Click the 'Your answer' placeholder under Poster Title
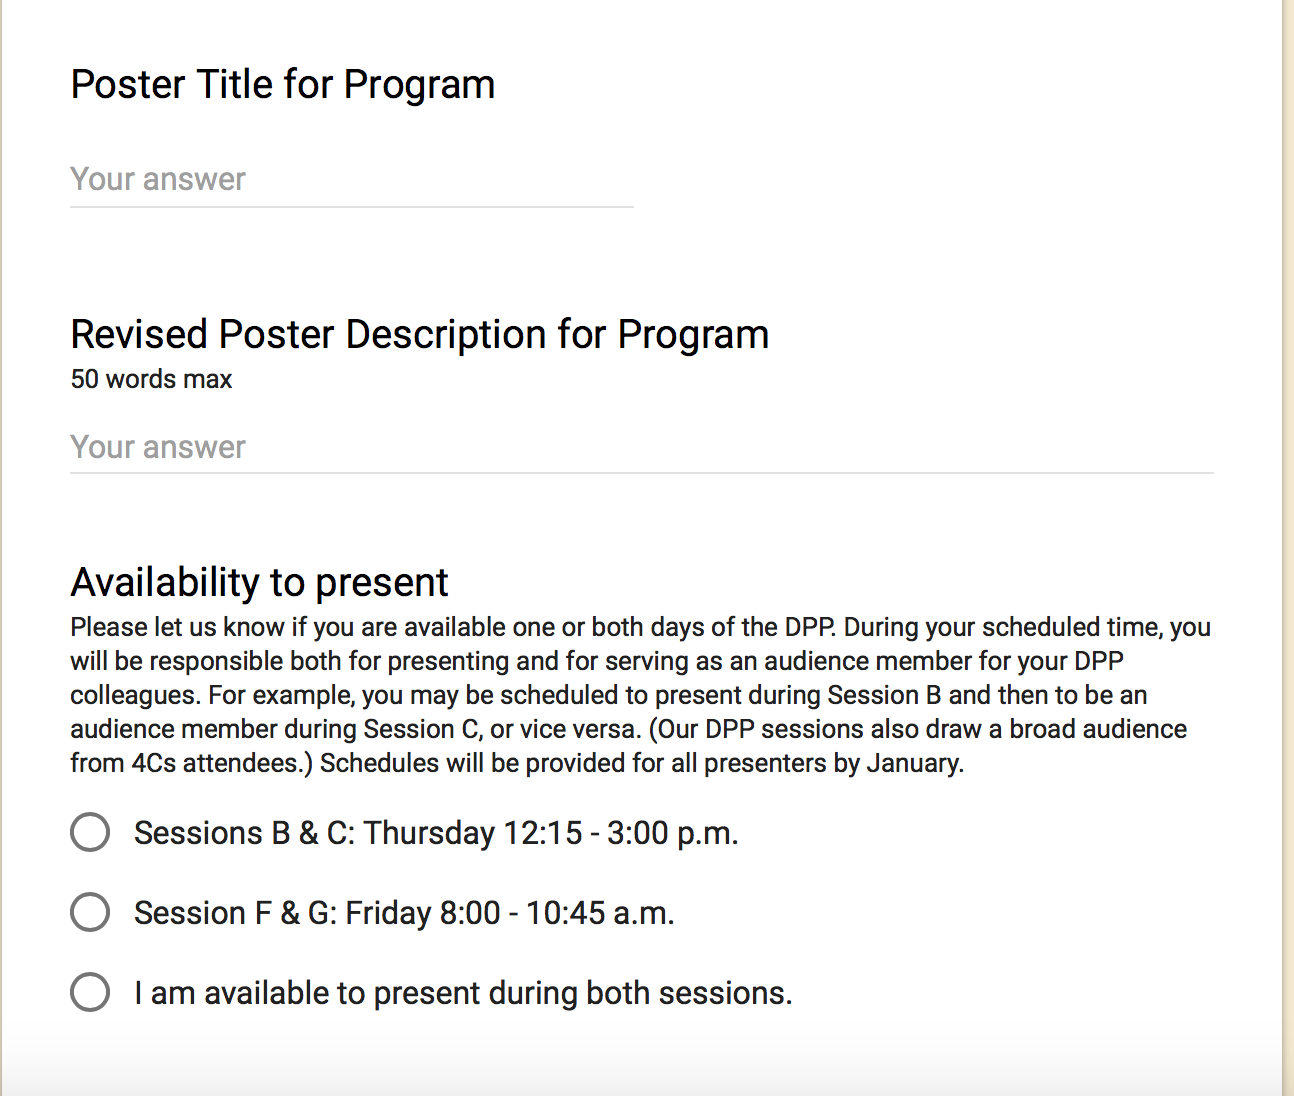Screen dimensions: 1294x1096 tap(158, 180)
